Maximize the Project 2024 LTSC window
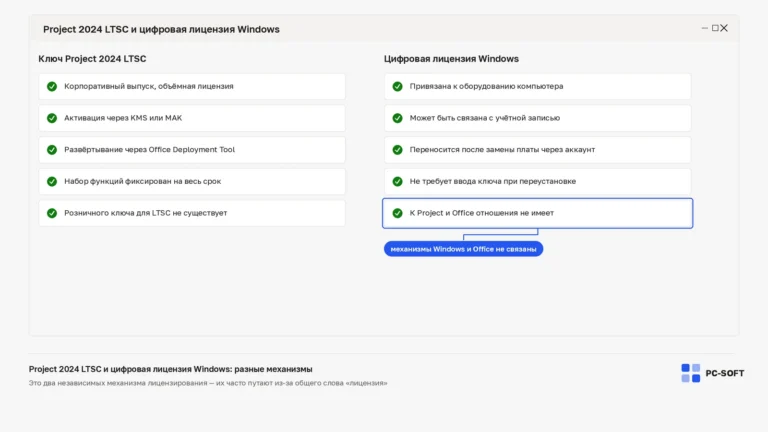This screenshot has width=768, height=432. coord(715,28)
